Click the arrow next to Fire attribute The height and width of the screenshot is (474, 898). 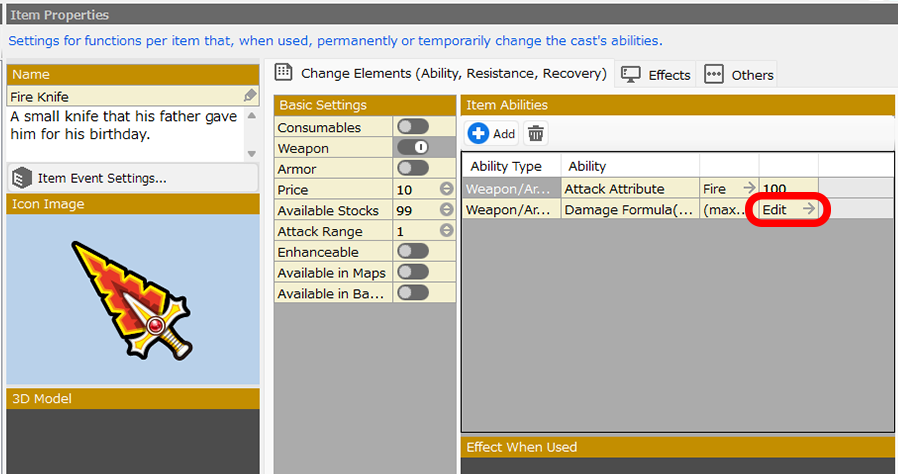point(748,188)
